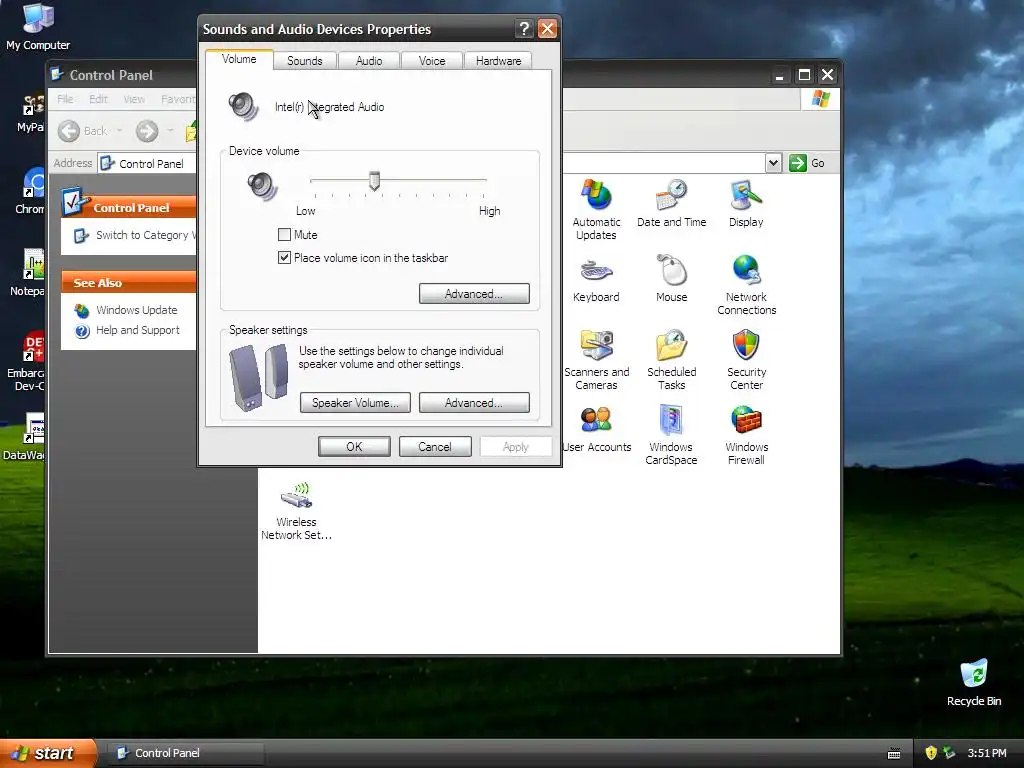This screenshot has height=768, width=1024.
Task: Click the Speaker Volume button
Action: click(355, 403)
